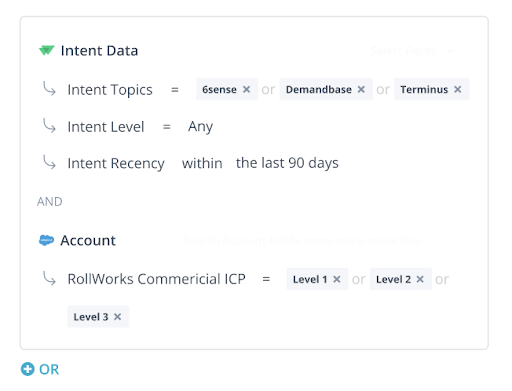Click the equals operator for RollWorks Commericial ICP
512x391 pixels.
tap(266, 279)
